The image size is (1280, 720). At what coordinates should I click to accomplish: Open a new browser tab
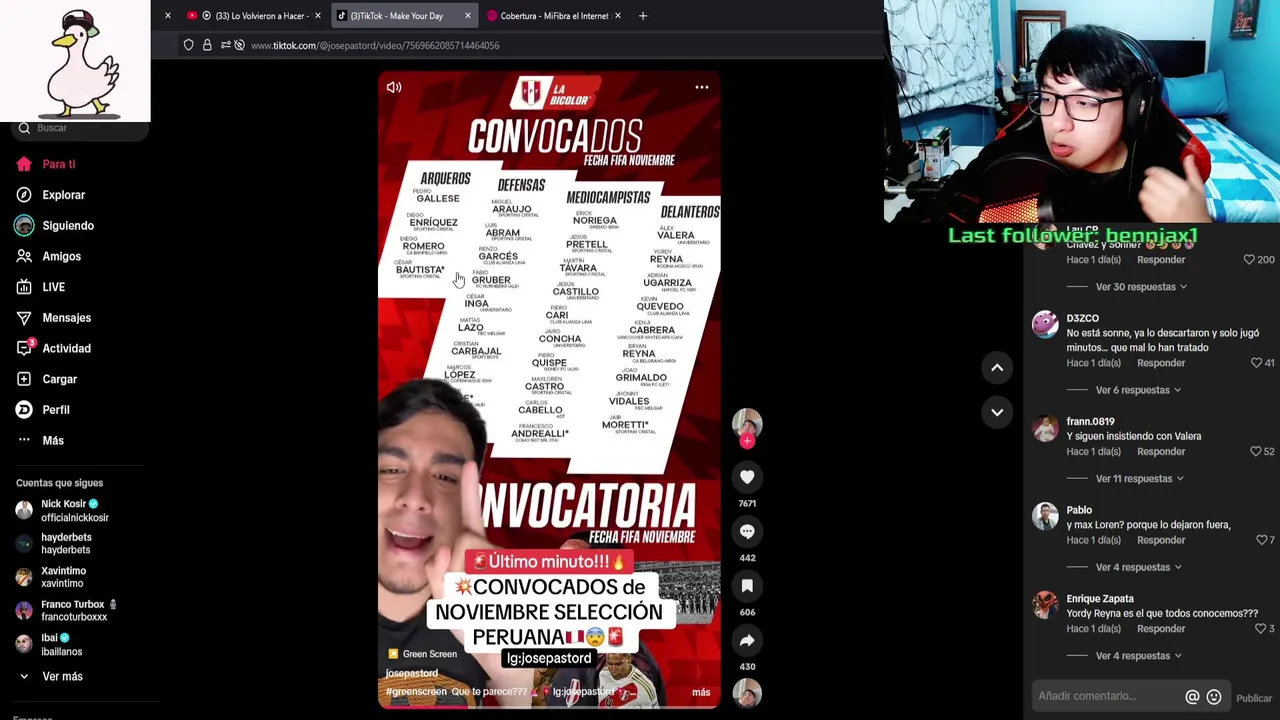643,16
